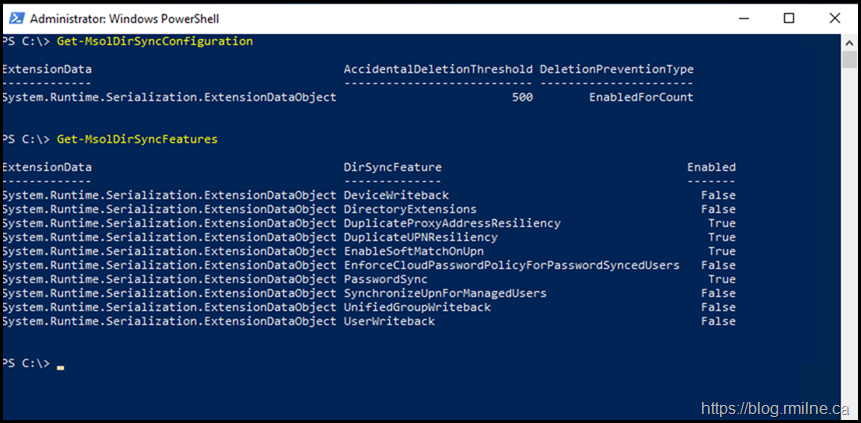Click the Get-MsolDirSyncFeatures command text

[x=137, y=139]
